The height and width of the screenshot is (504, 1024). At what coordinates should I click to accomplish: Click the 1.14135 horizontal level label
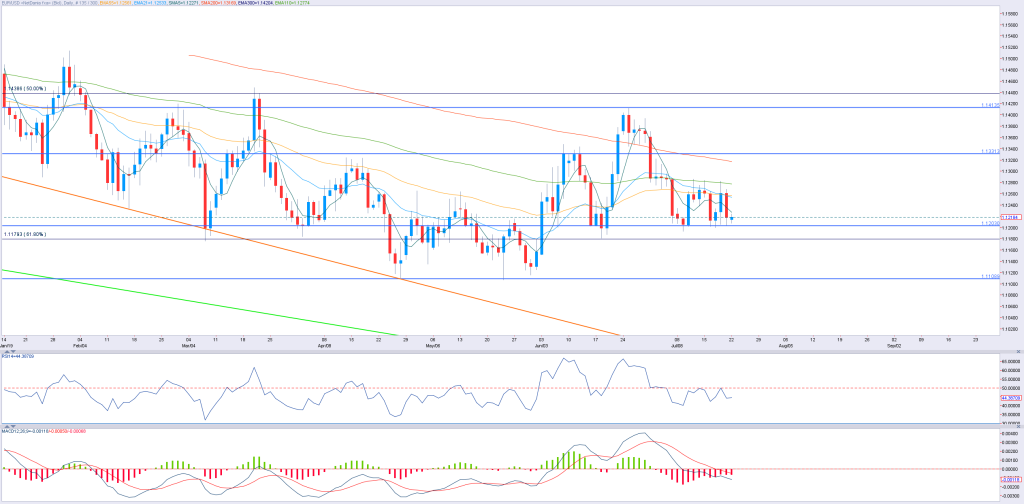989,104
